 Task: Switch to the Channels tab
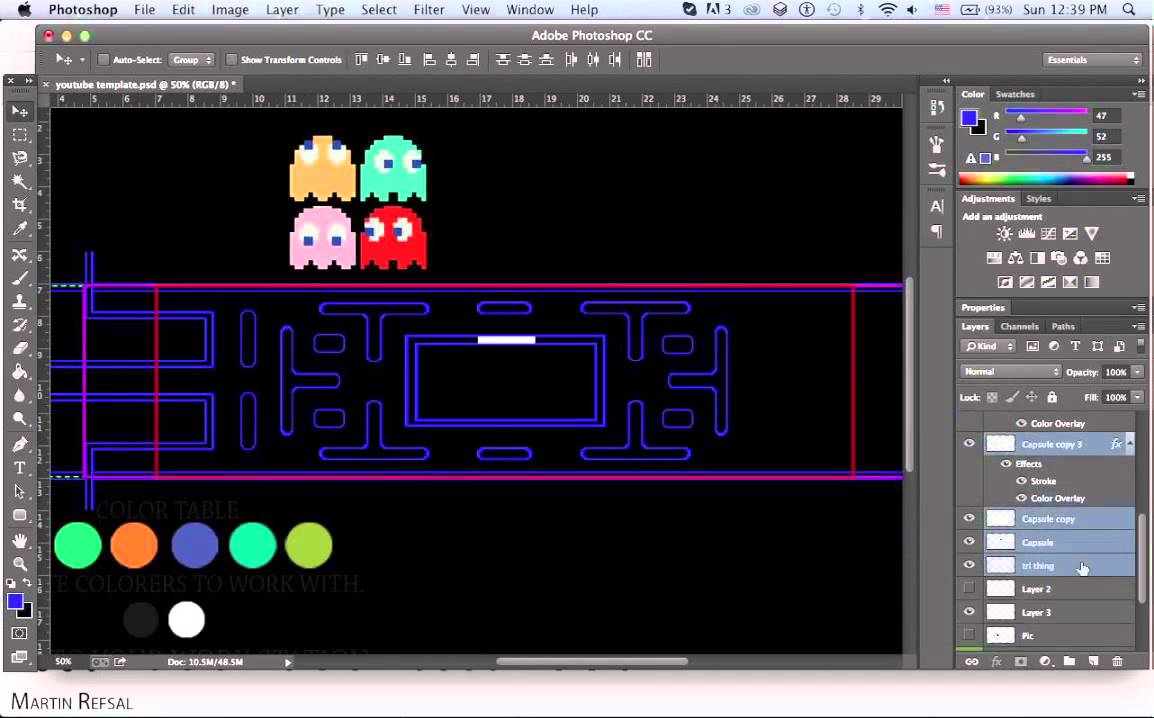(x=1019, y=326)
